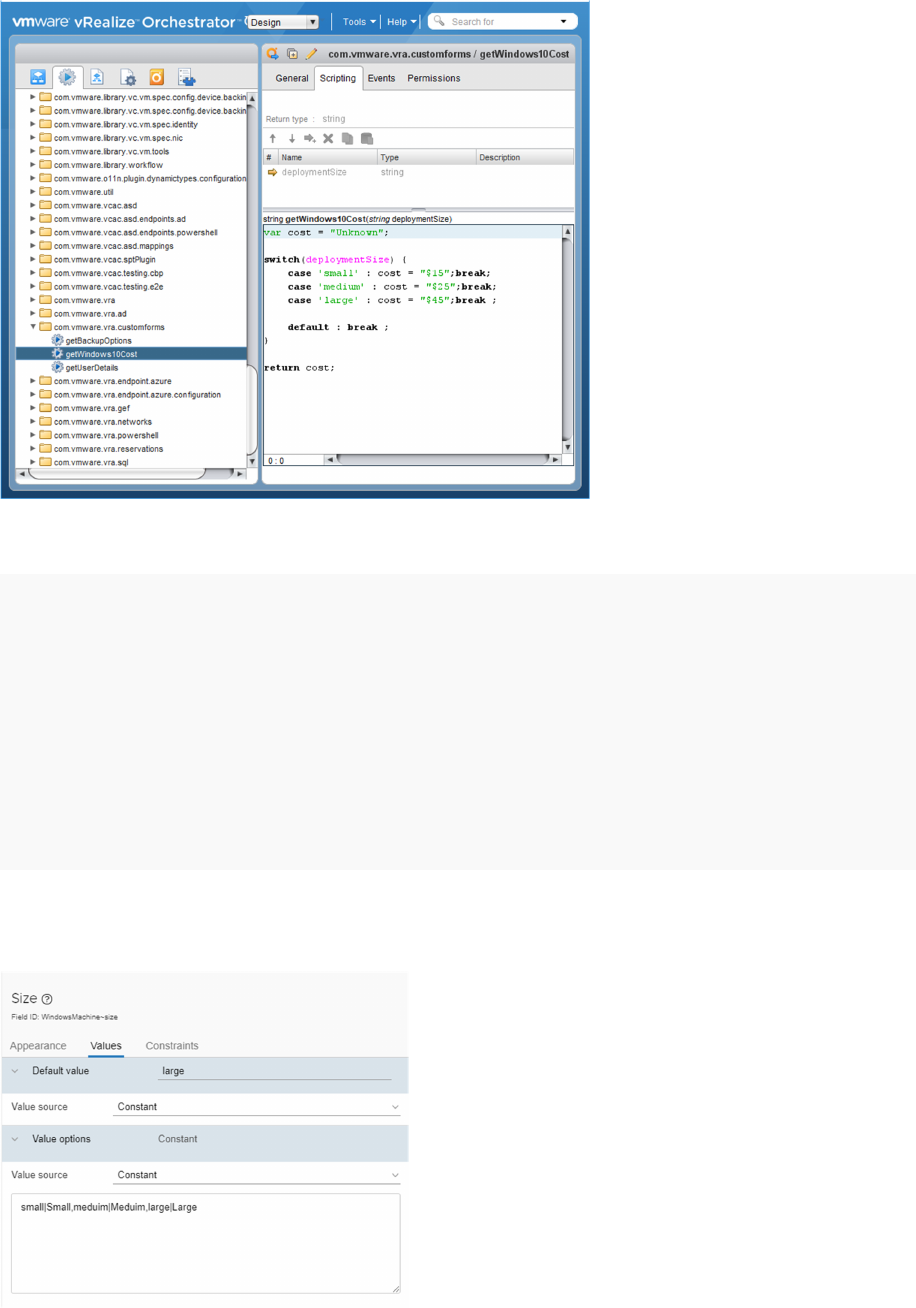Switch to the Events tab
This screenshot has height=1308, width=916.
tap(381, 78)
